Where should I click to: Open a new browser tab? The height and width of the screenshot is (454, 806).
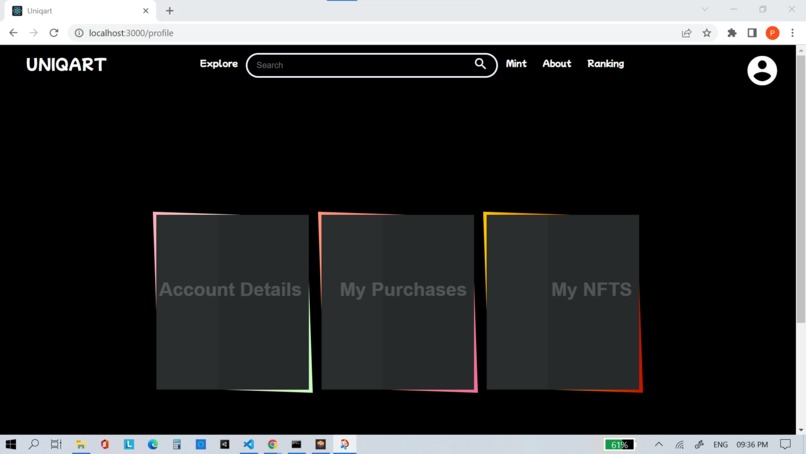coord(170,11)
